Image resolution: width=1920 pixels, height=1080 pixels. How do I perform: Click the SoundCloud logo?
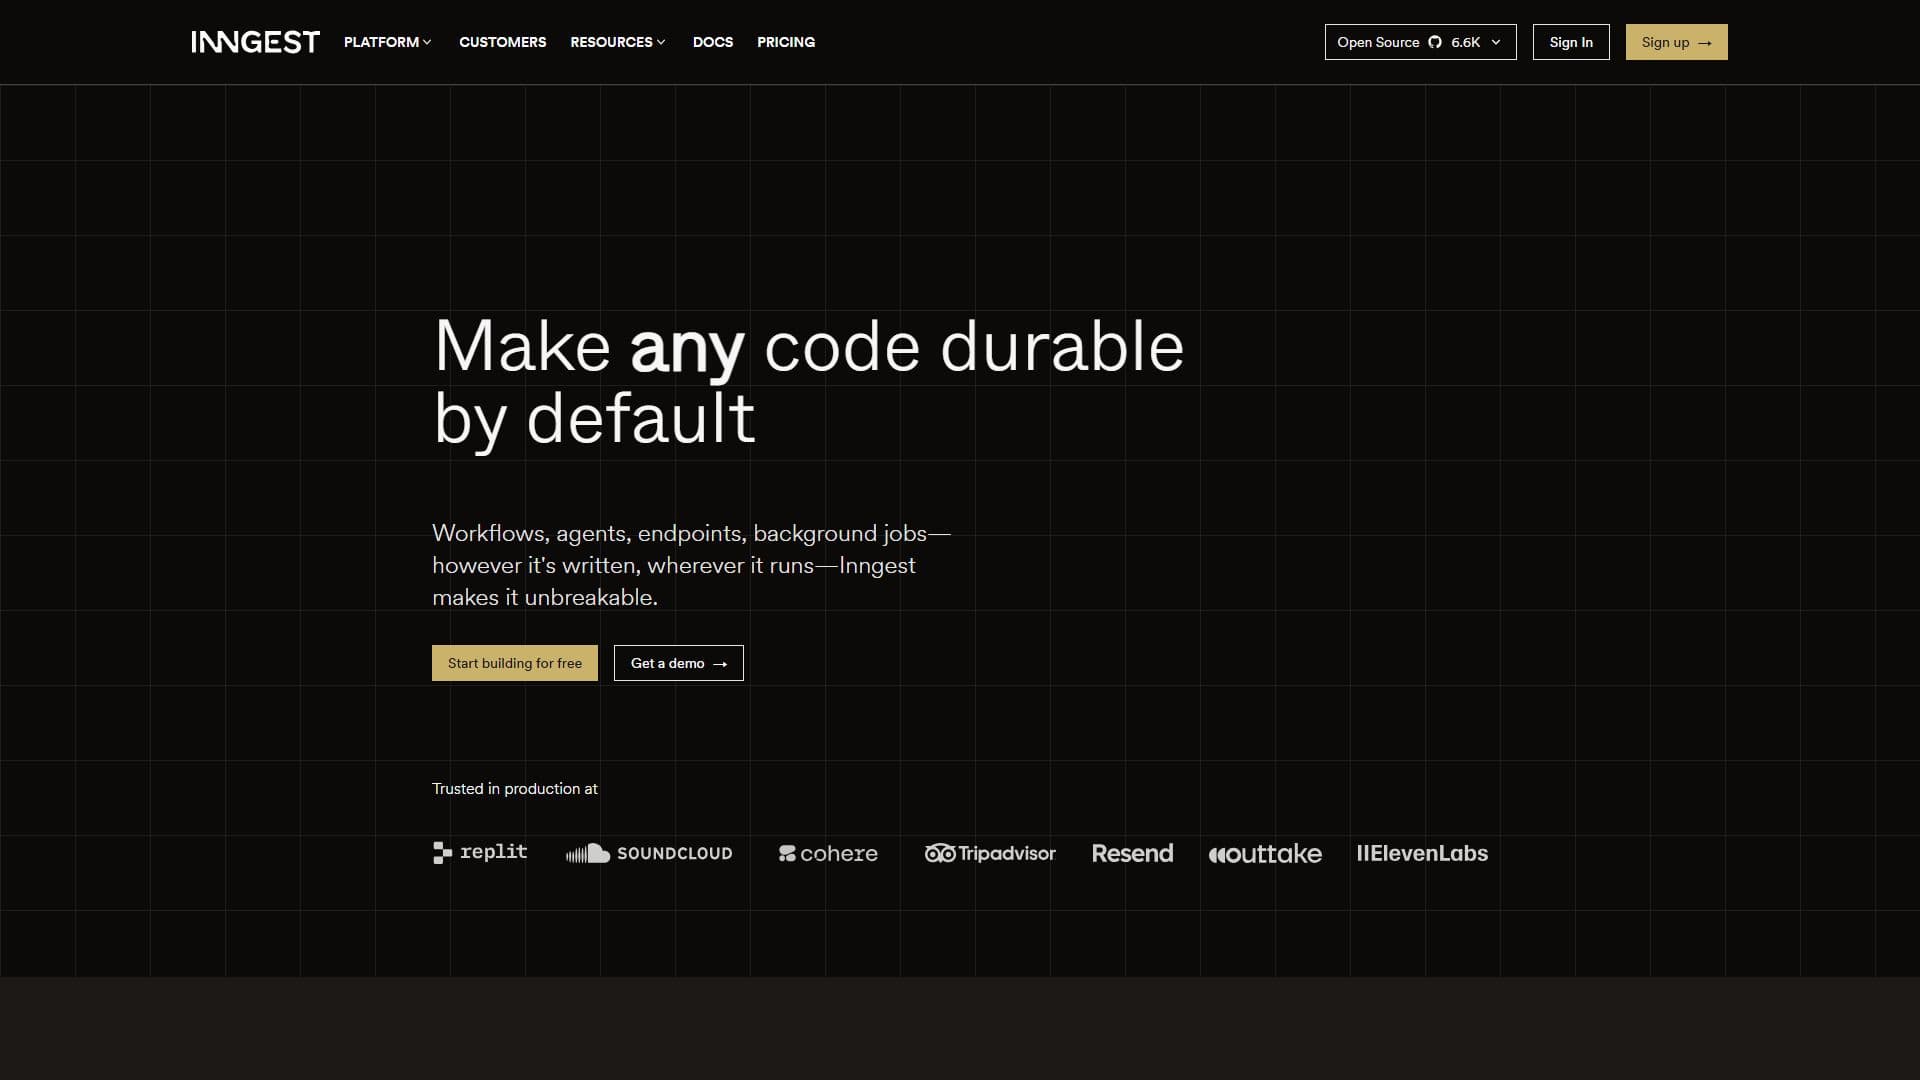point(649,853)
